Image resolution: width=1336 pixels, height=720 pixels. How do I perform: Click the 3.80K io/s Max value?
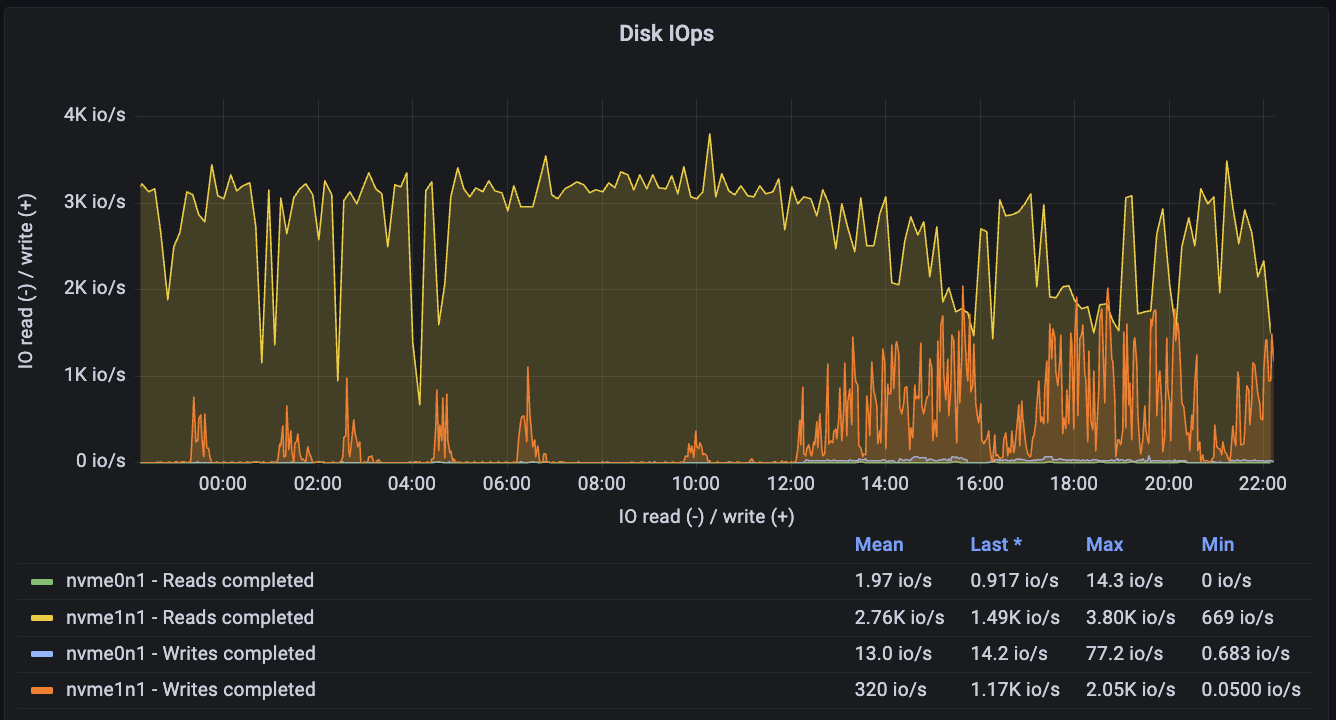[x=1130, y=617]
